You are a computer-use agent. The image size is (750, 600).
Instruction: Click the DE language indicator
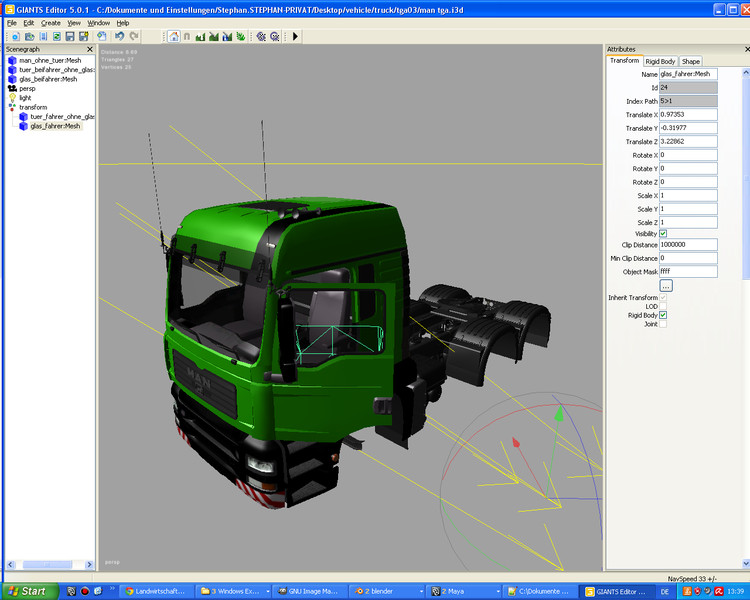point(664,592)
